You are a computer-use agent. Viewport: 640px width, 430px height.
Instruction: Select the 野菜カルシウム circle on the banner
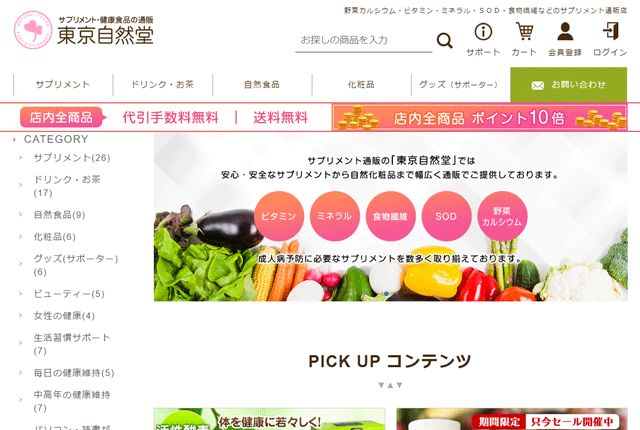click(x=502, y=216)
